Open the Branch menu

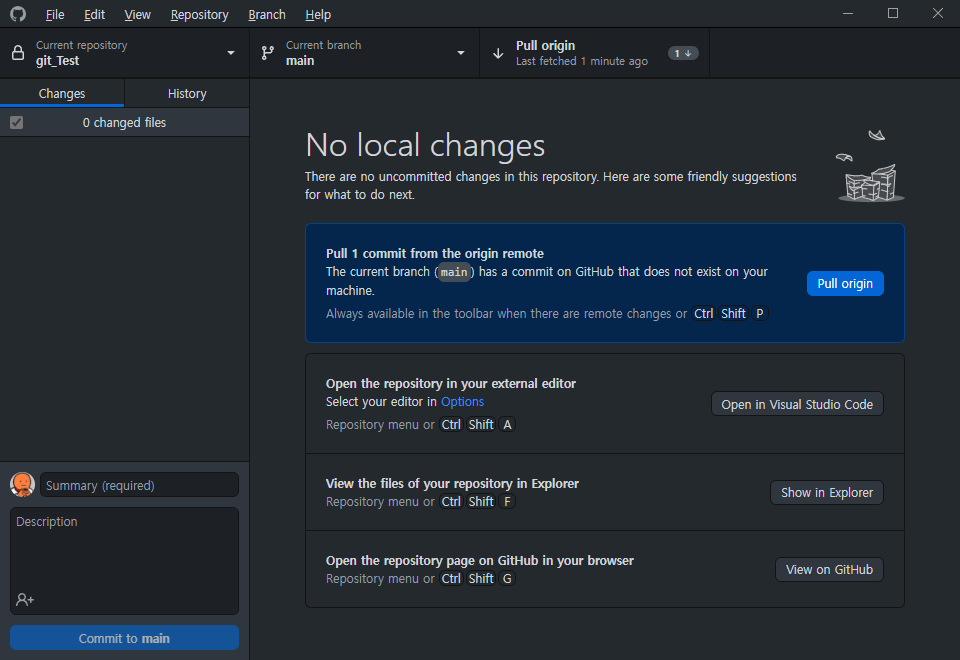[266, 15]
